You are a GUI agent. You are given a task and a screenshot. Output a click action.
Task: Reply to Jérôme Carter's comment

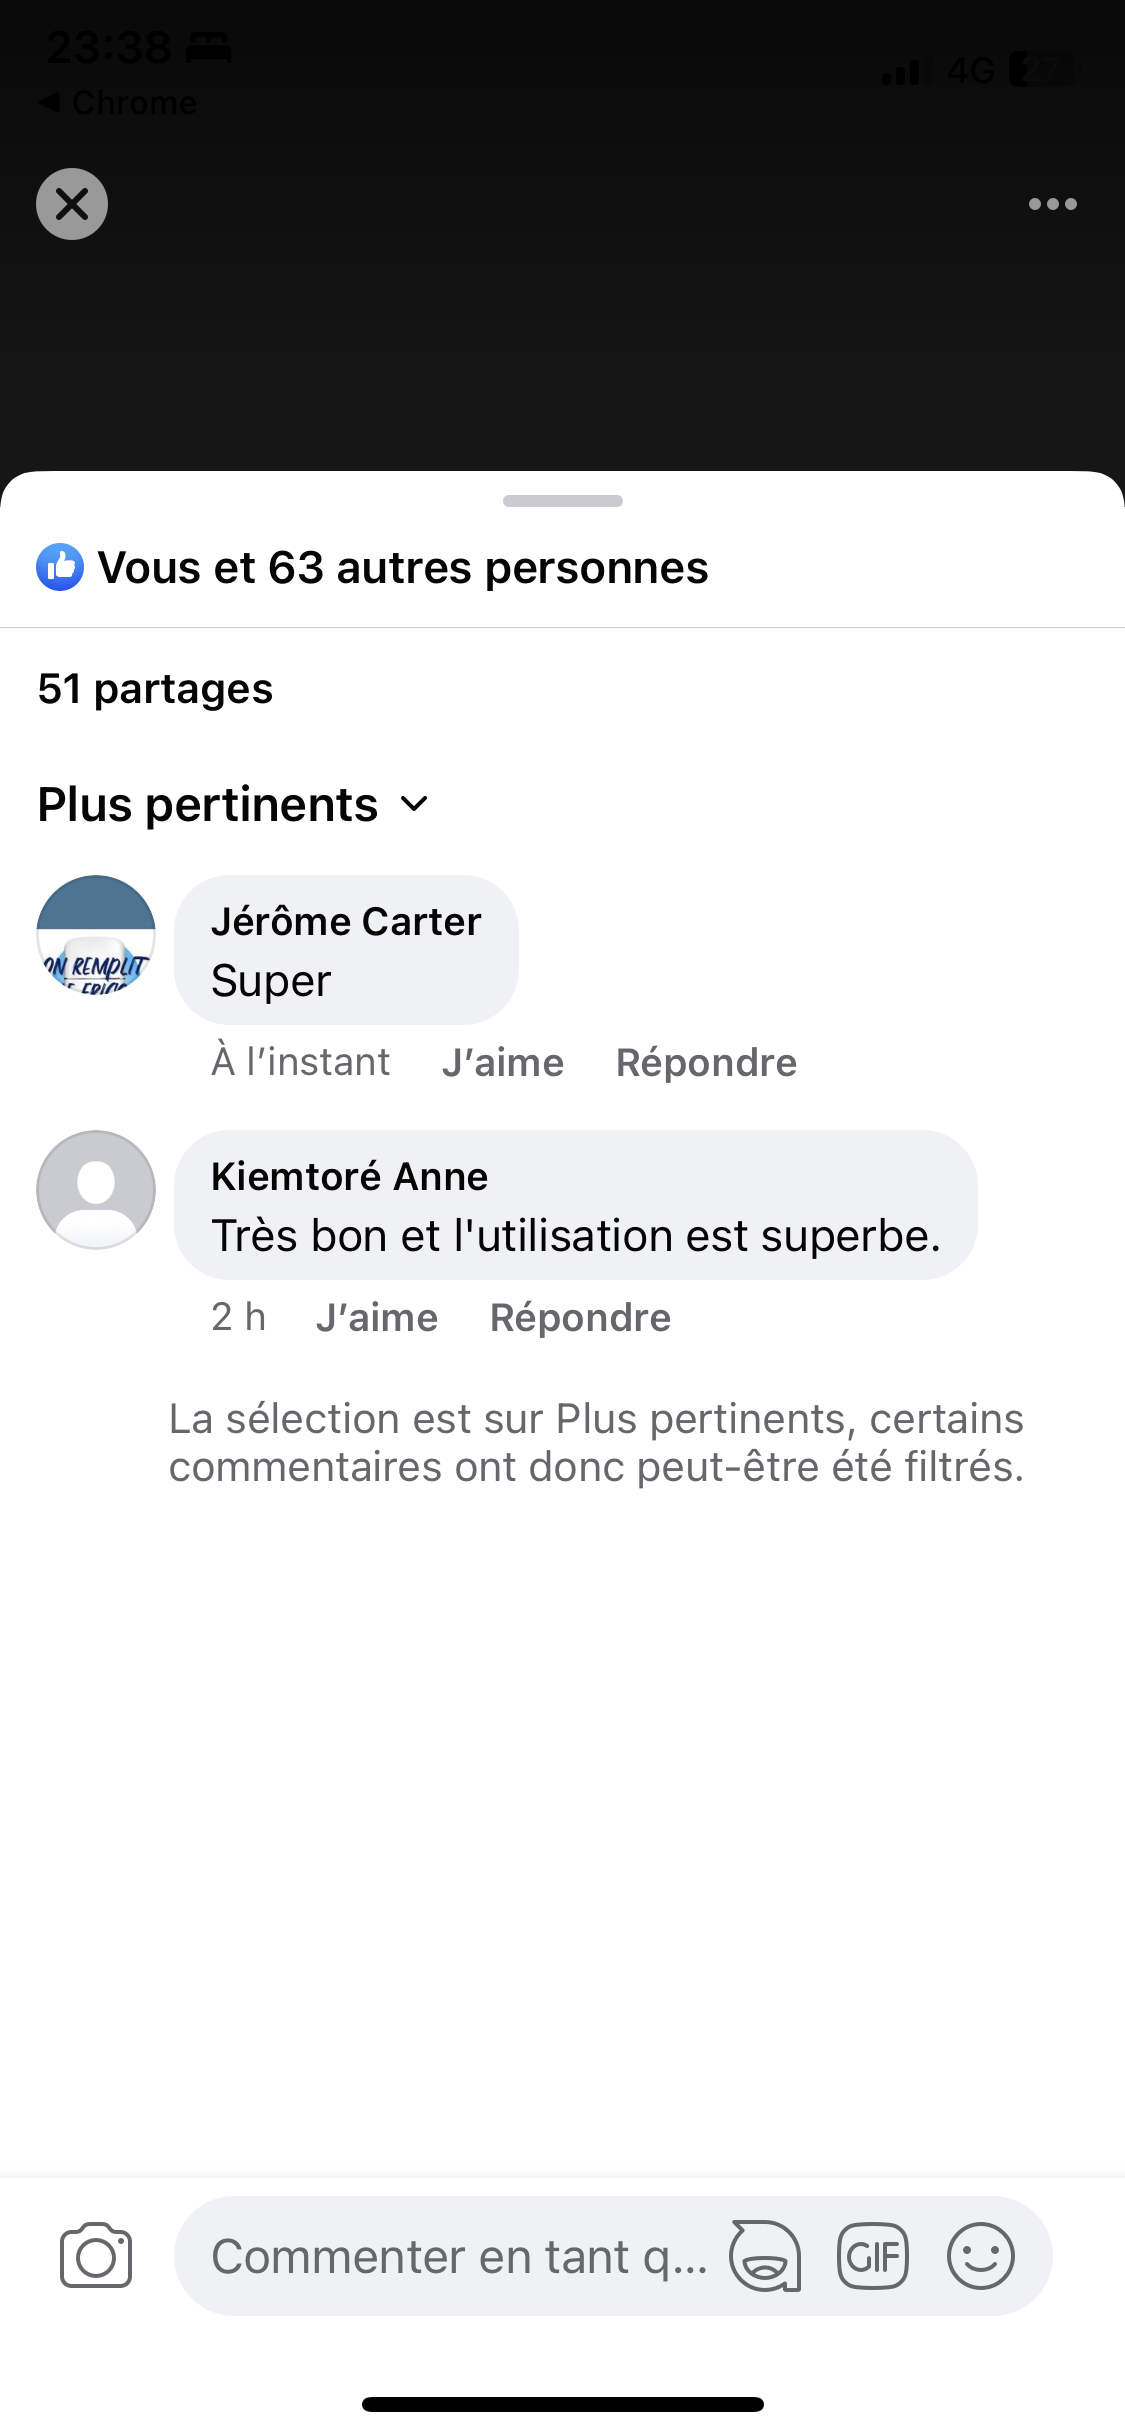(x=706, y=1062)
